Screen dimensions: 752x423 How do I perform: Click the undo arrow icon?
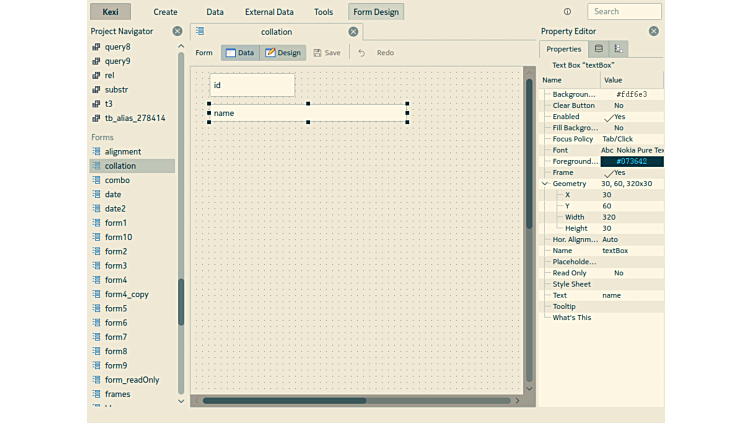click(362, 53)
